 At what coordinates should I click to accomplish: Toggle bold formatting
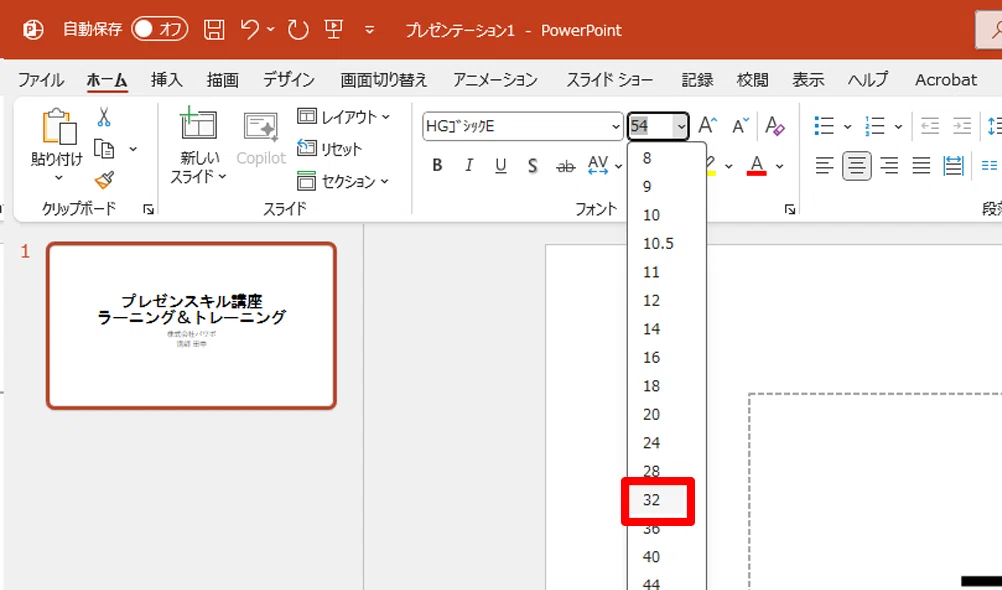click(437, 166)
